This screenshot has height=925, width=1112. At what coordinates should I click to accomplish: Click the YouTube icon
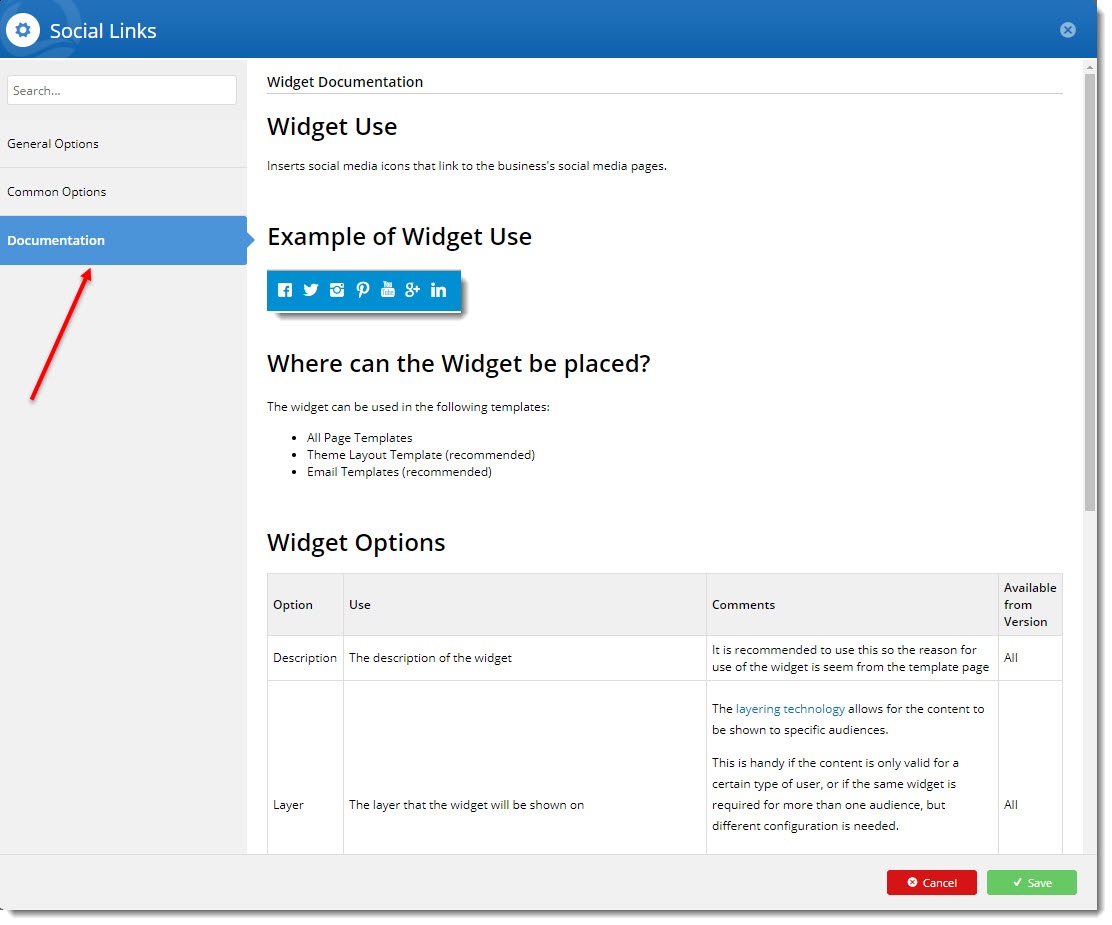(x=388, y=290)
